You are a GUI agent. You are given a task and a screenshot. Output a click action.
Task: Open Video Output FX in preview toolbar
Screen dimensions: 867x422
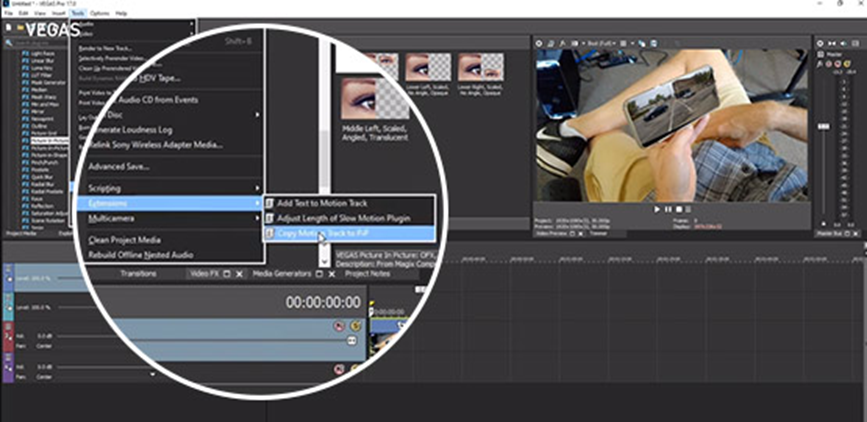[563, 43]
